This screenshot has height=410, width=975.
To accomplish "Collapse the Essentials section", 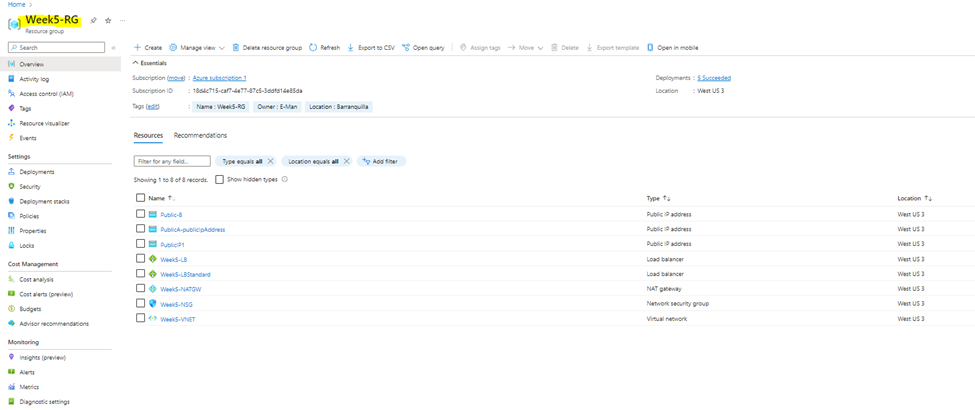I will (x=150, y=63).
